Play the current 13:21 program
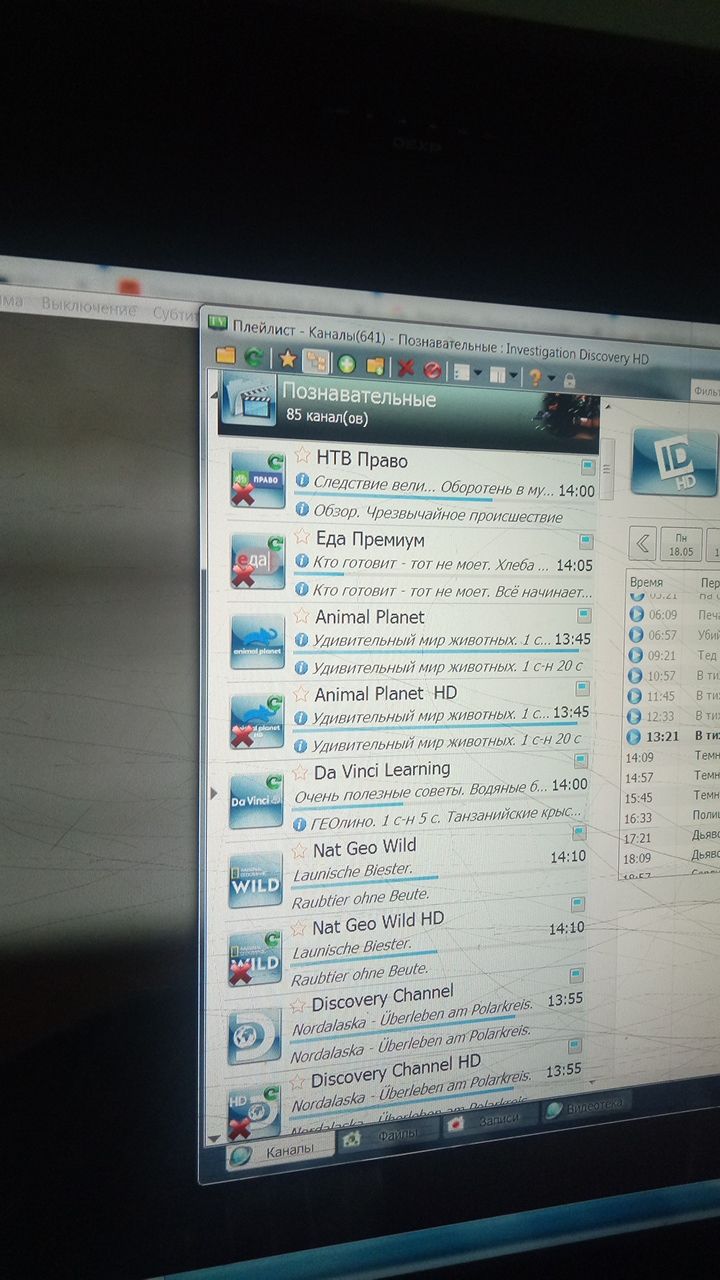The image size is (720, 1280). [634, 737]
